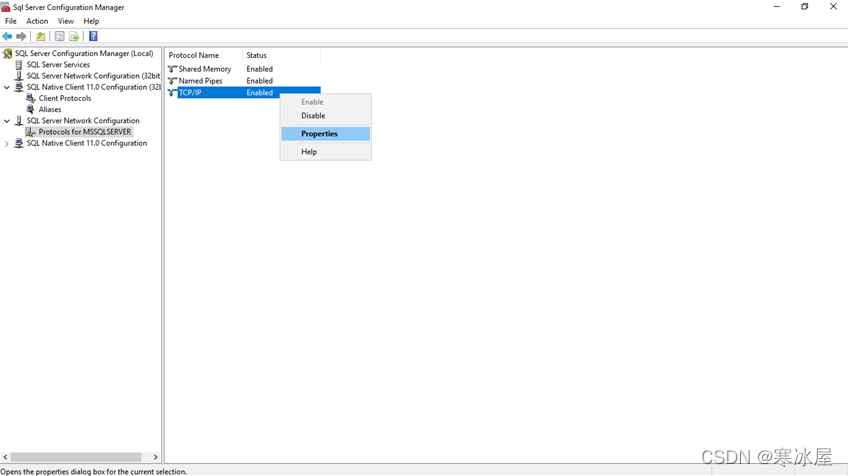Open the View menu

pyautogui.click(x=65, y=21)
